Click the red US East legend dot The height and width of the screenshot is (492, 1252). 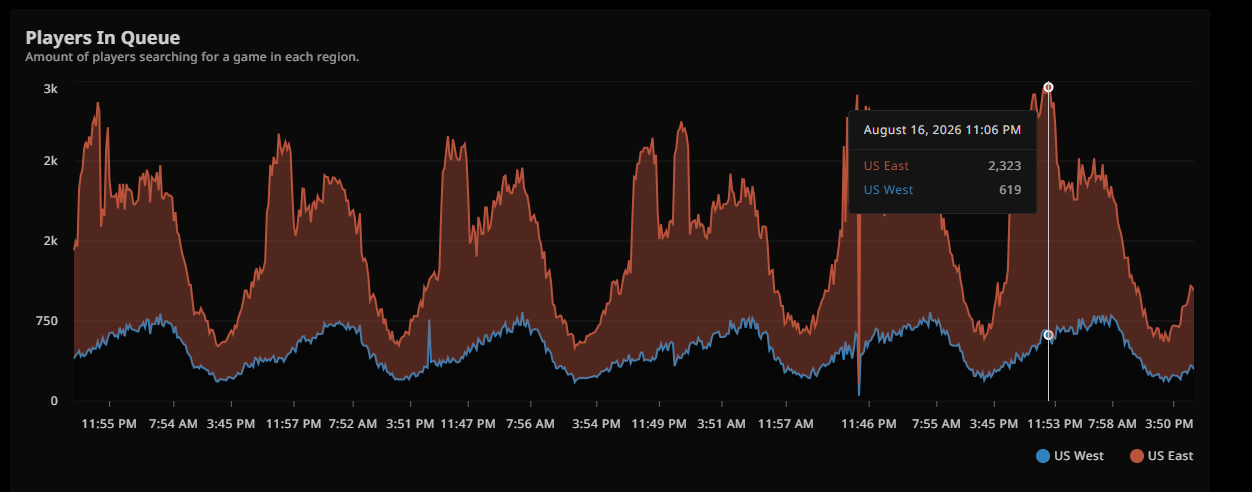pos(1136,456)
